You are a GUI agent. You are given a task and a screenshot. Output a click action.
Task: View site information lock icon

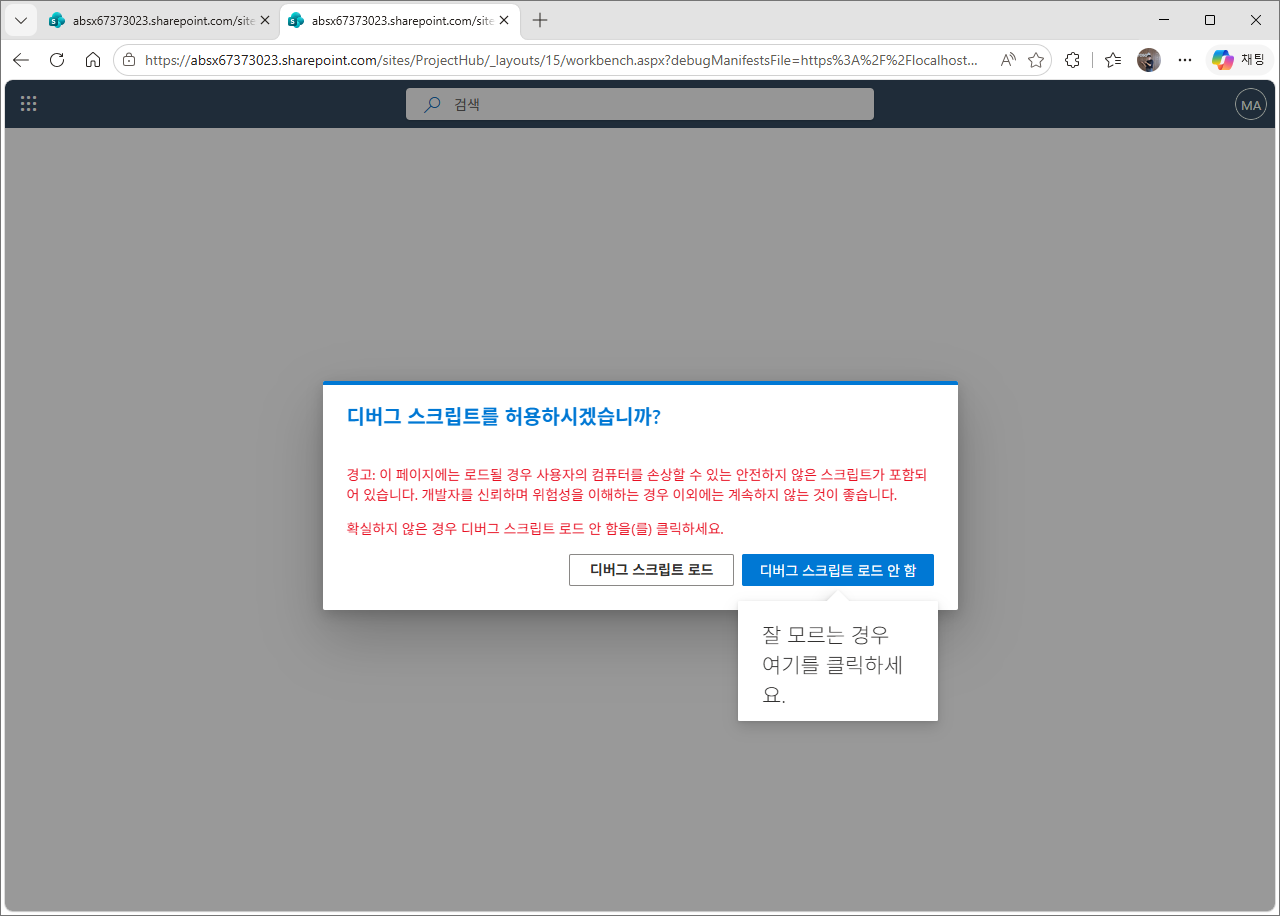[129, 60]
